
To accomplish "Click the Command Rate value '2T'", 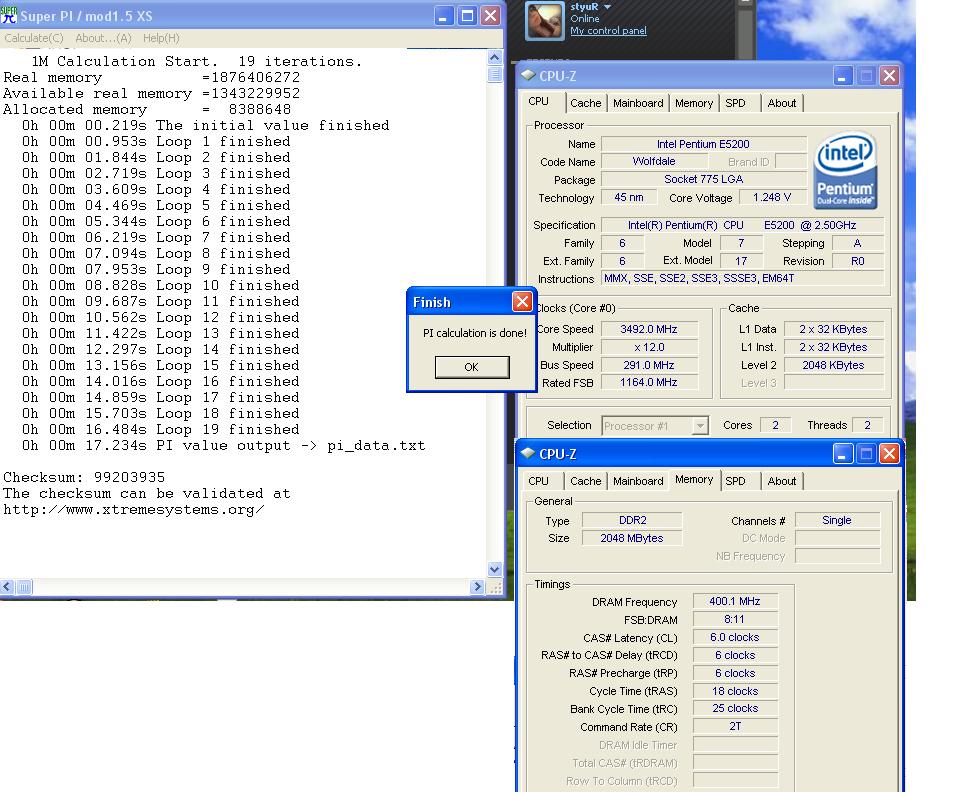I will click(735, 726).
